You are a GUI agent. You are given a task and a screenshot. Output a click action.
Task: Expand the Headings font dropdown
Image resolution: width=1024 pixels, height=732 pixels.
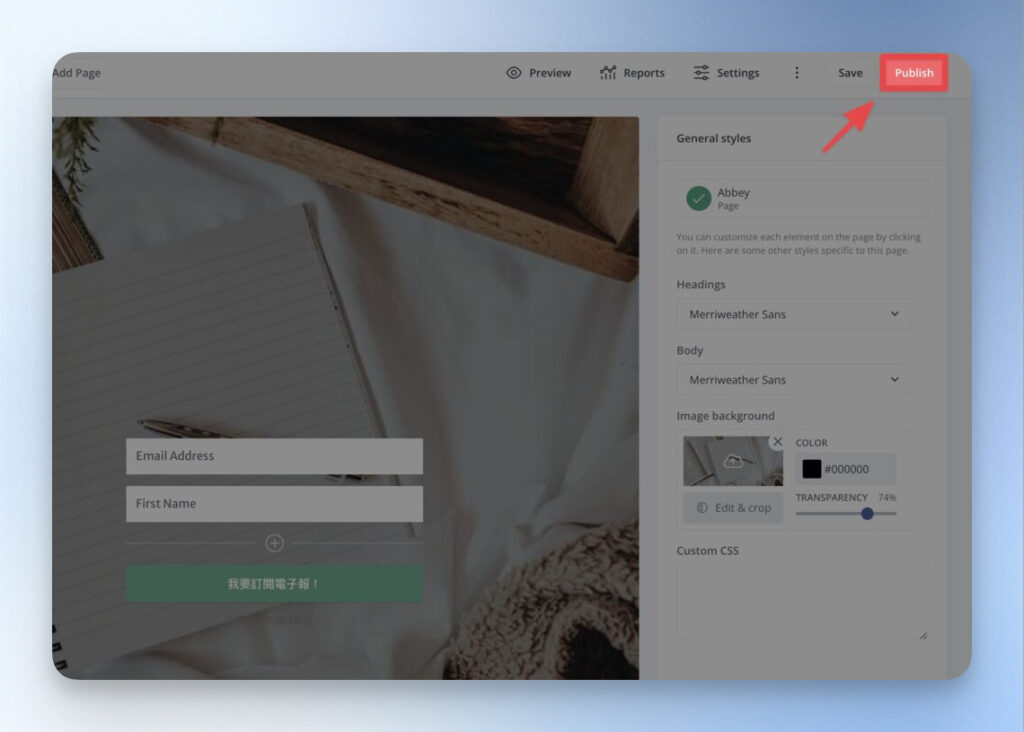[793, 314]
